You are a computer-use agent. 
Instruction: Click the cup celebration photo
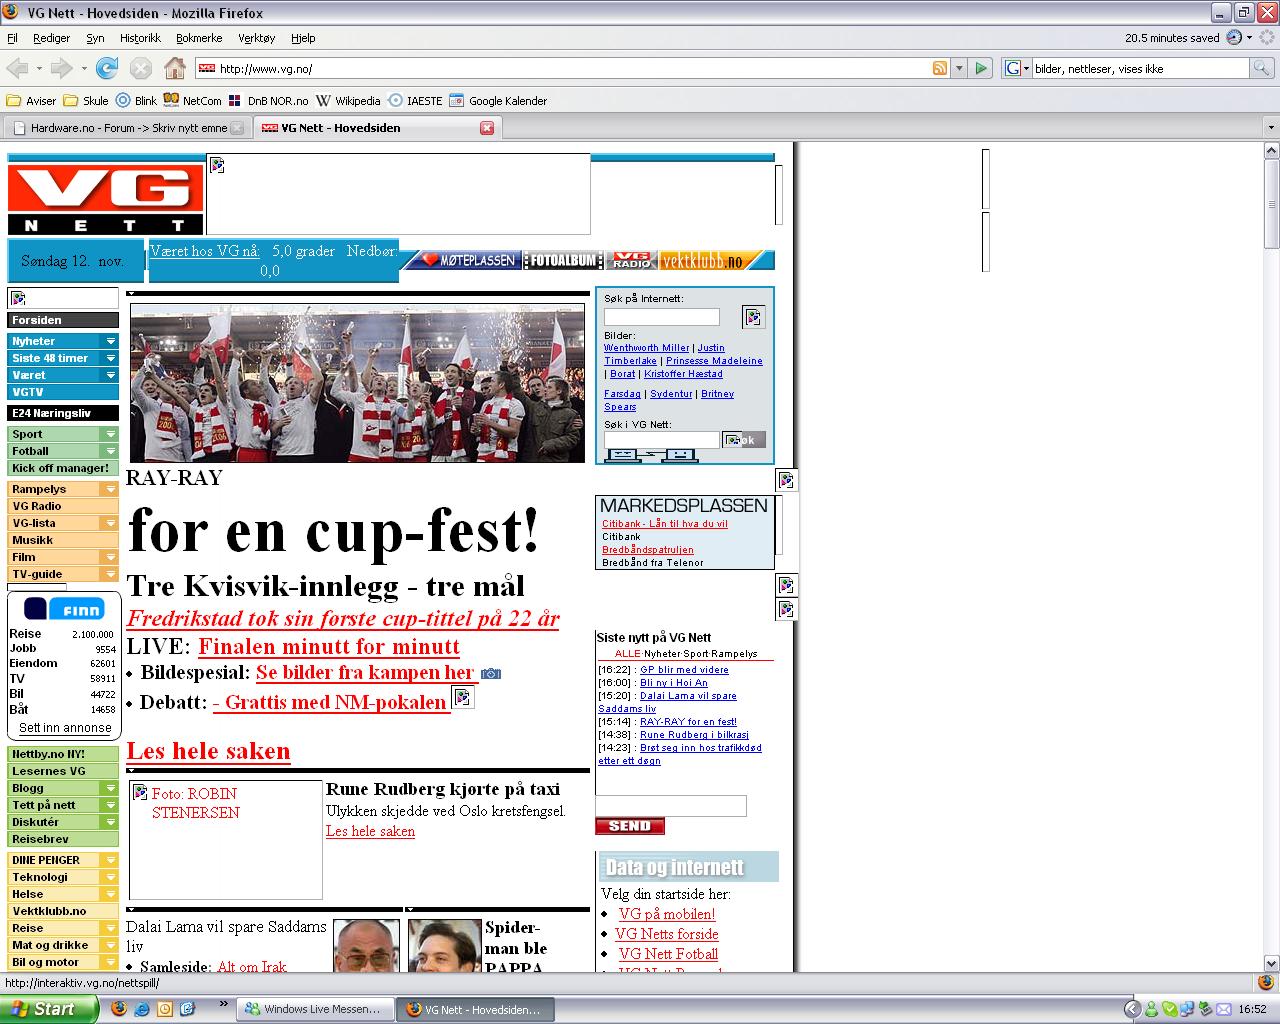click(x=357, y=383)
